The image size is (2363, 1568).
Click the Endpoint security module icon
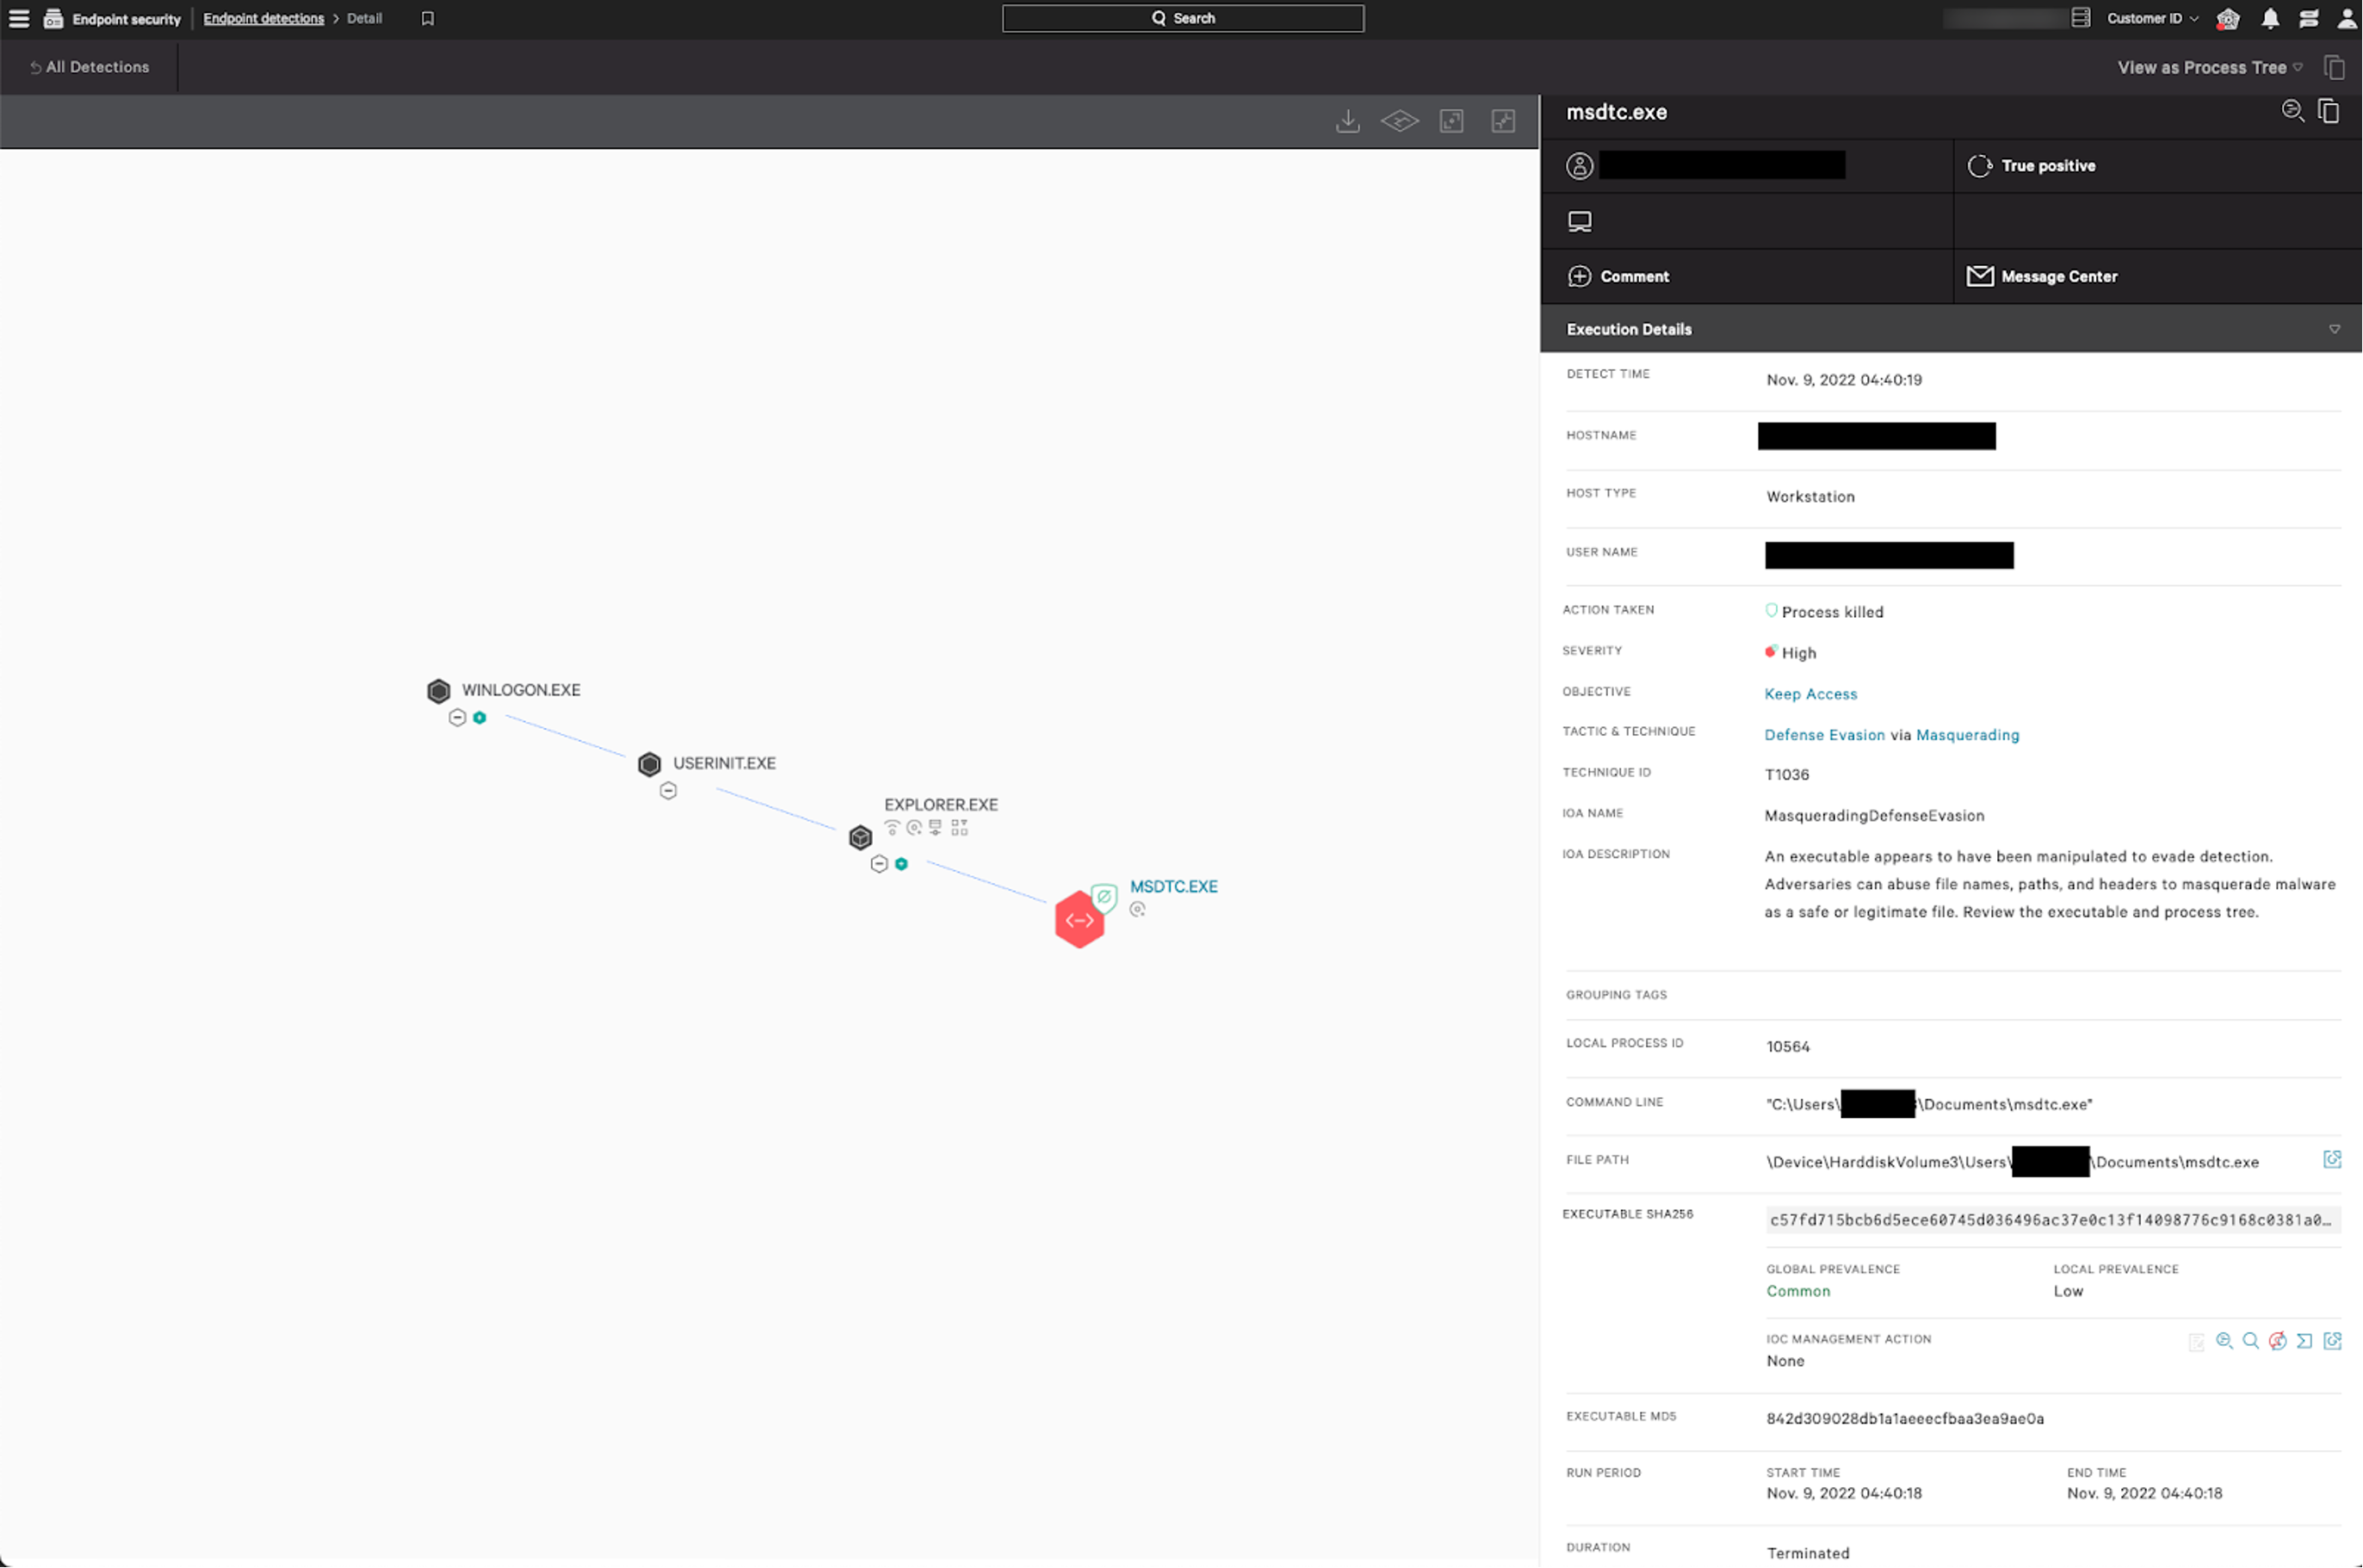pyautogui.click(x=53, y=18)
